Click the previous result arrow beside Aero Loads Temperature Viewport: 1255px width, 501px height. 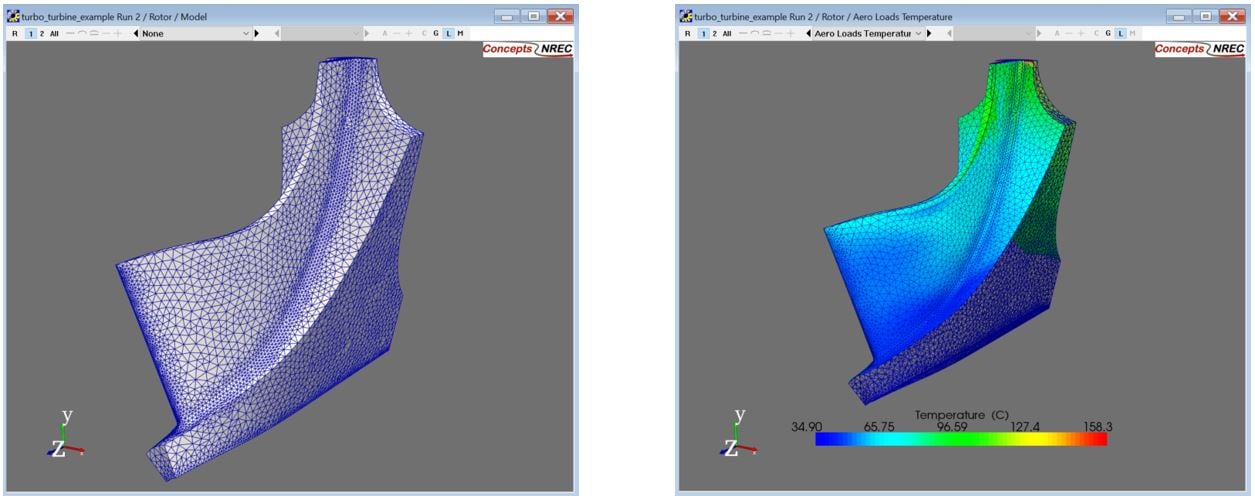click(x=808, y=34)
